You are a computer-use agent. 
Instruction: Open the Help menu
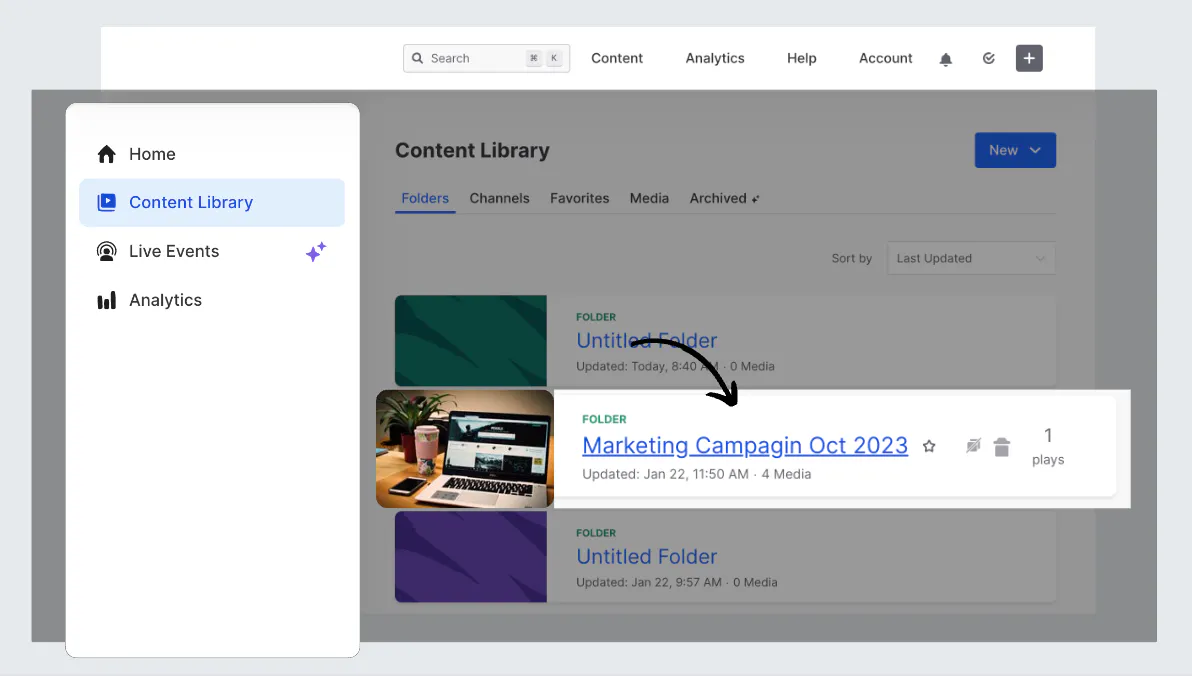click(801, 59)
